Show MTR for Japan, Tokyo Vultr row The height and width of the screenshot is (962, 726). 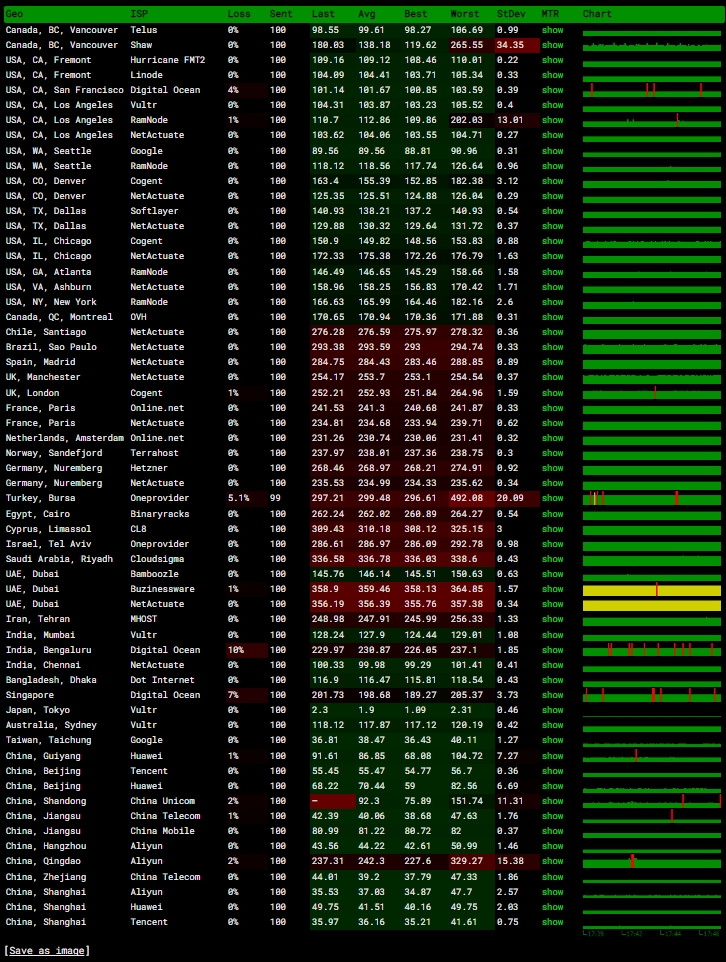point(552,709)
